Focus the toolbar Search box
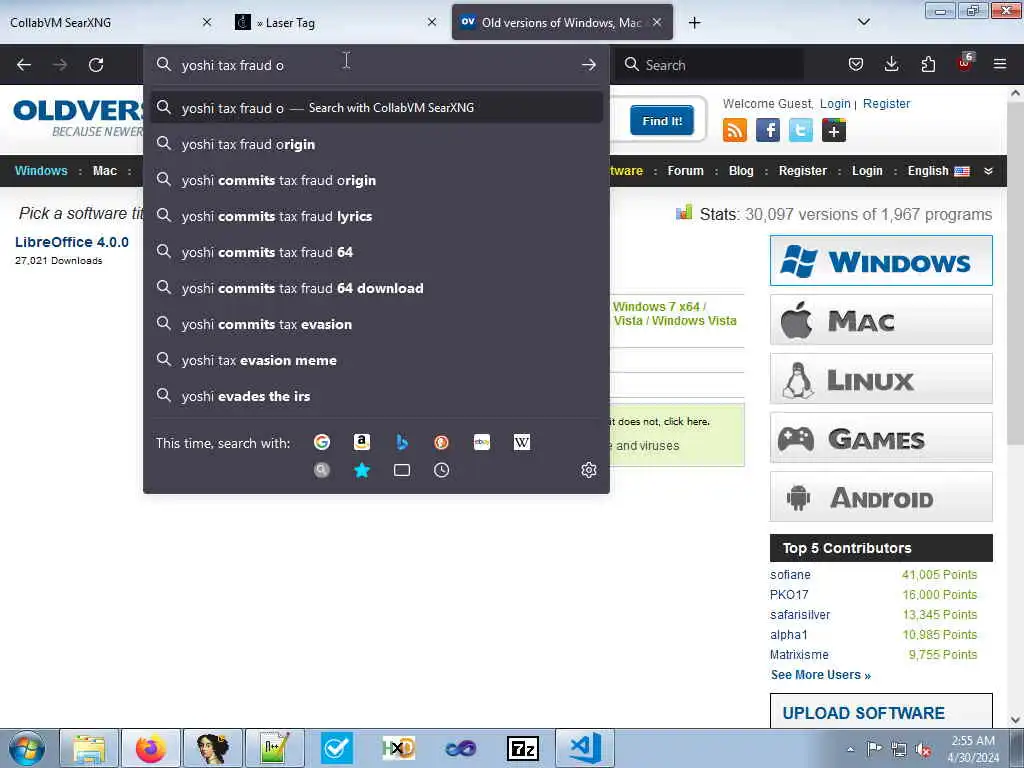The height and width of the screenshot is (768, 1024). point(710,65)
